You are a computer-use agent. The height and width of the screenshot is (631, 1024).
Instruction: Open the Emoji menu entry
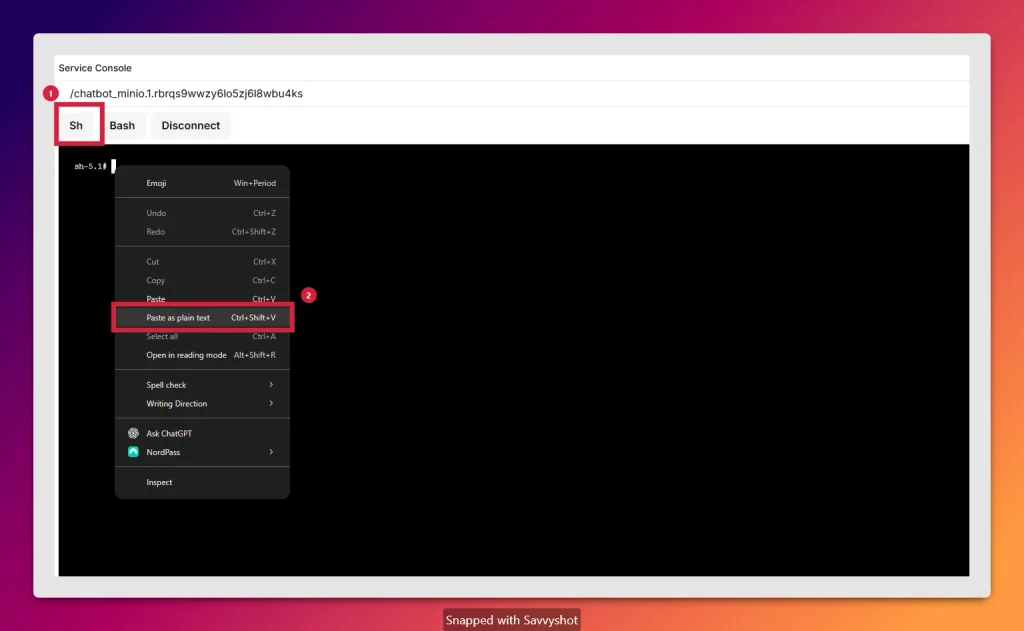point(202,183)
